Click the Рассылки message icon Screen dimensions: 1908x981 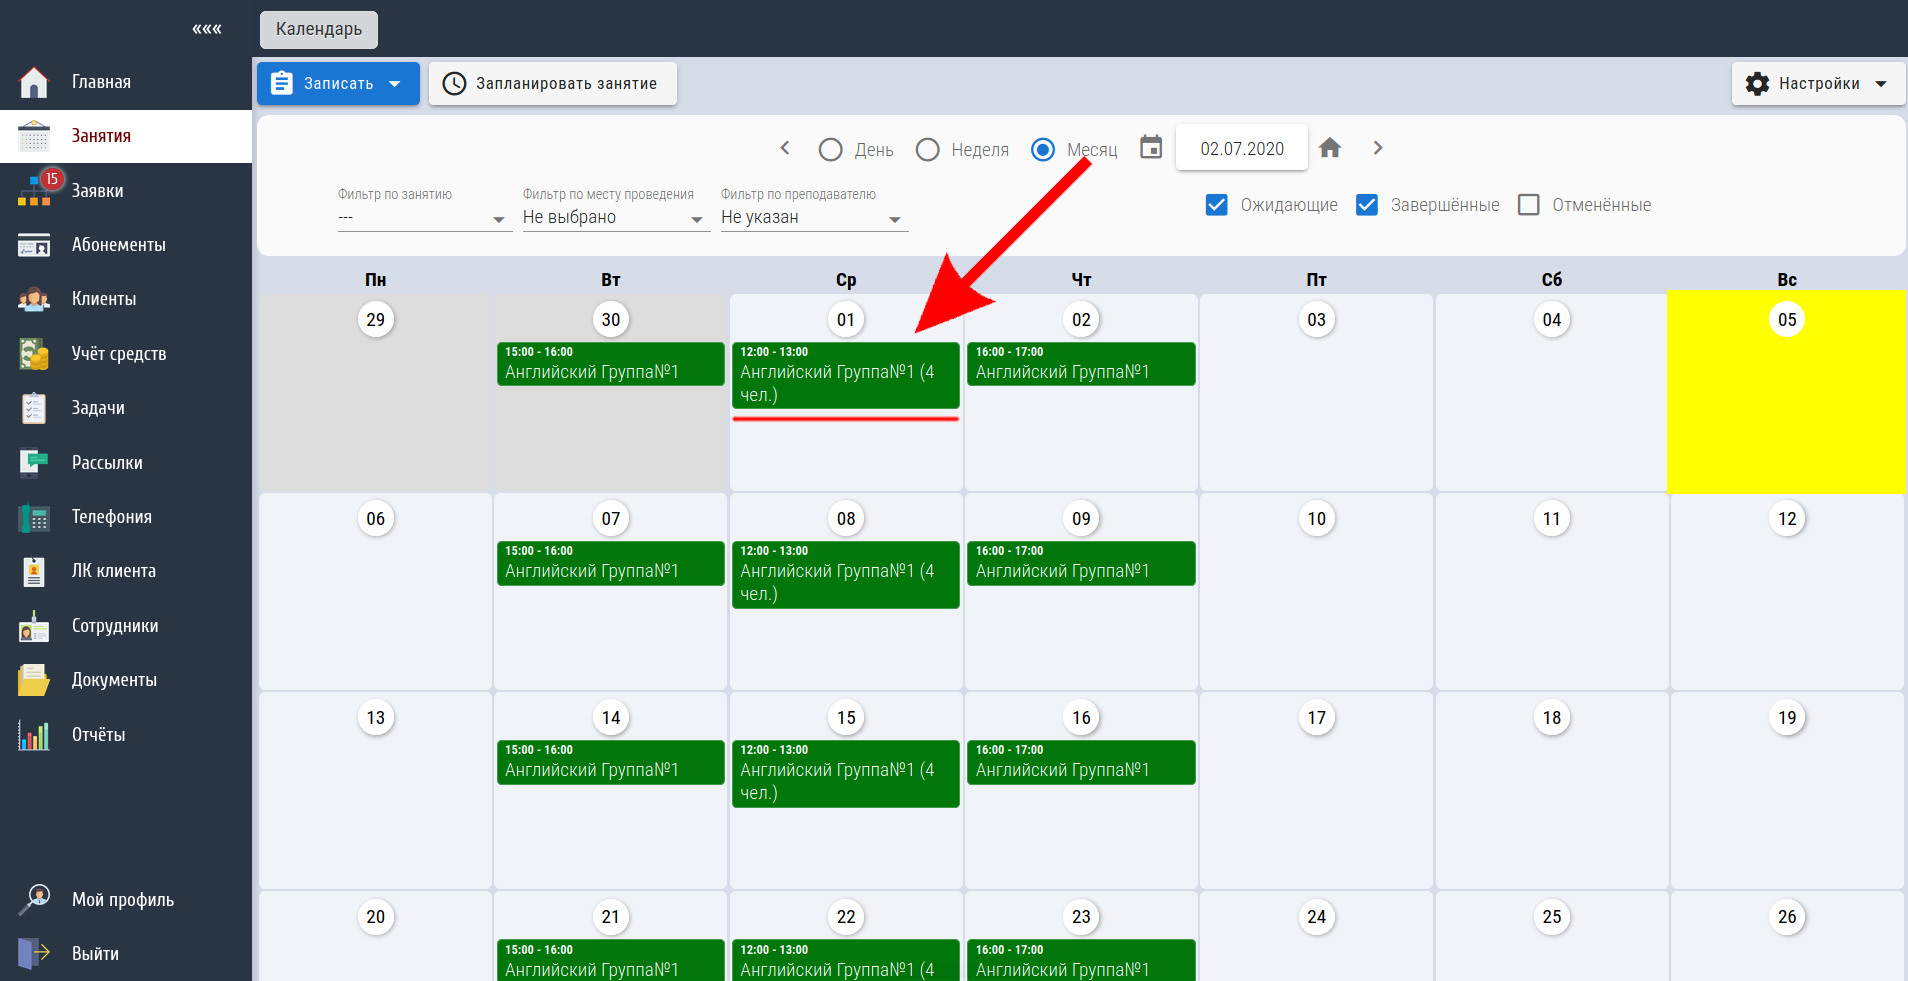point(34,463)
